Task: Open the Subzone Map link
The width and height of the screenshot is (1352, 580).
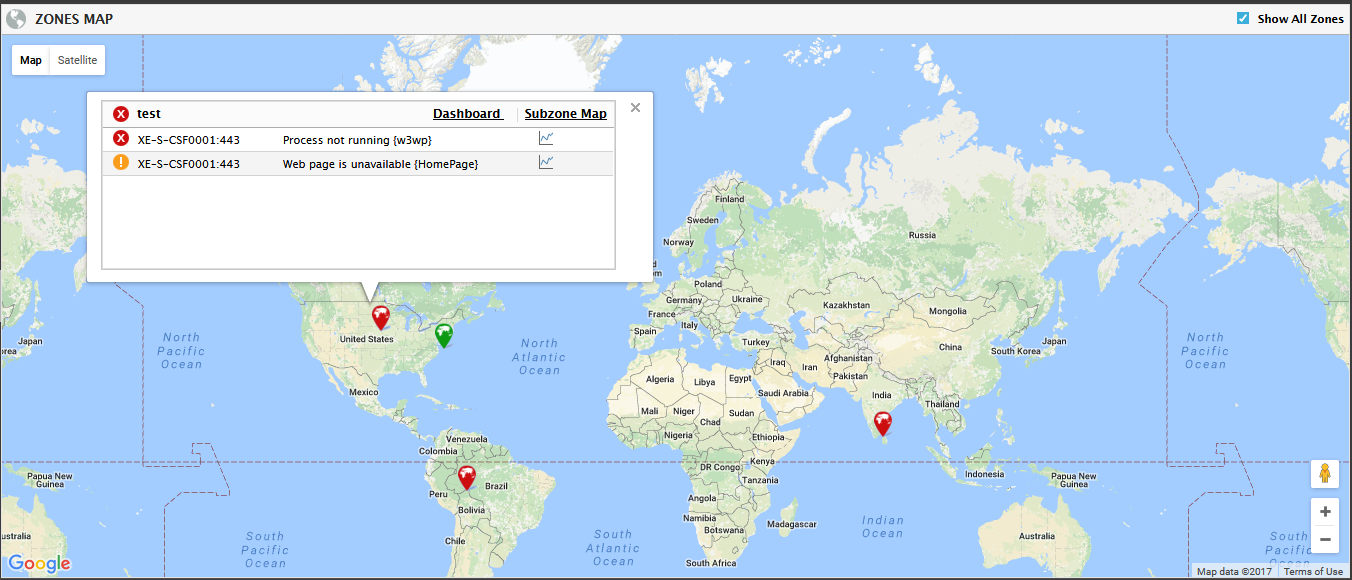Action: tap(566, 114)
